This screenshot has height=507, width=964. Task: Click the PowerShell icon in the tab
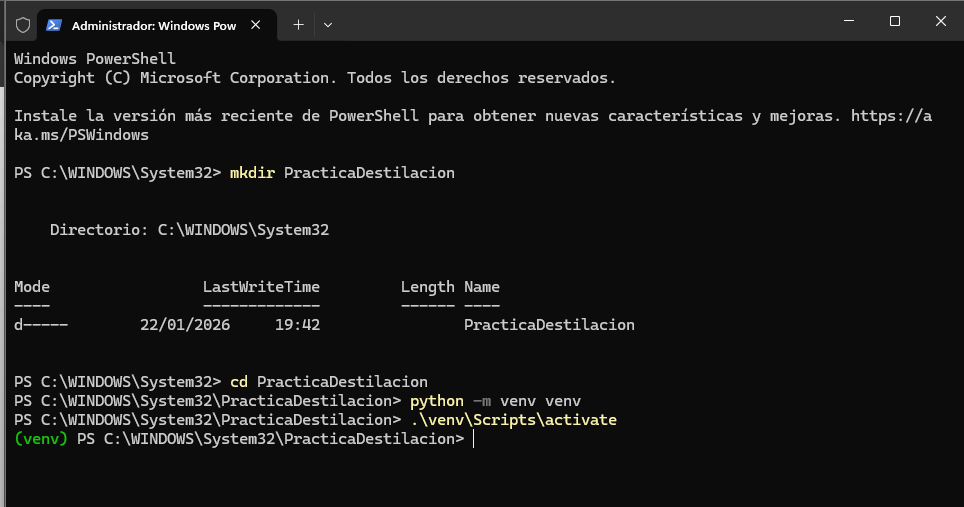click(x=54, y=25)
